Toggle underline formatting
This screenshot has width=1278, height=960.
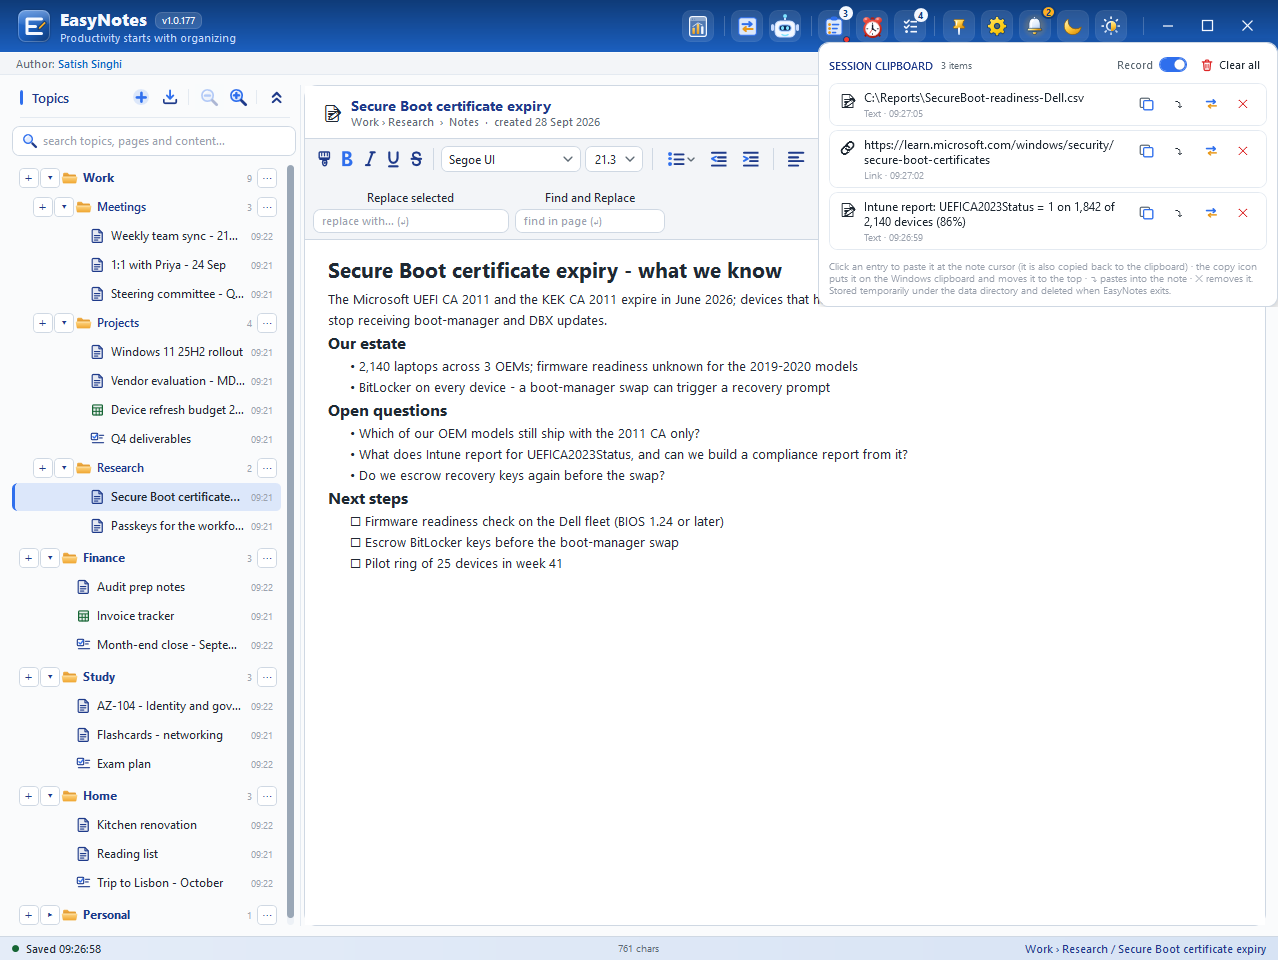coord(393,159)
